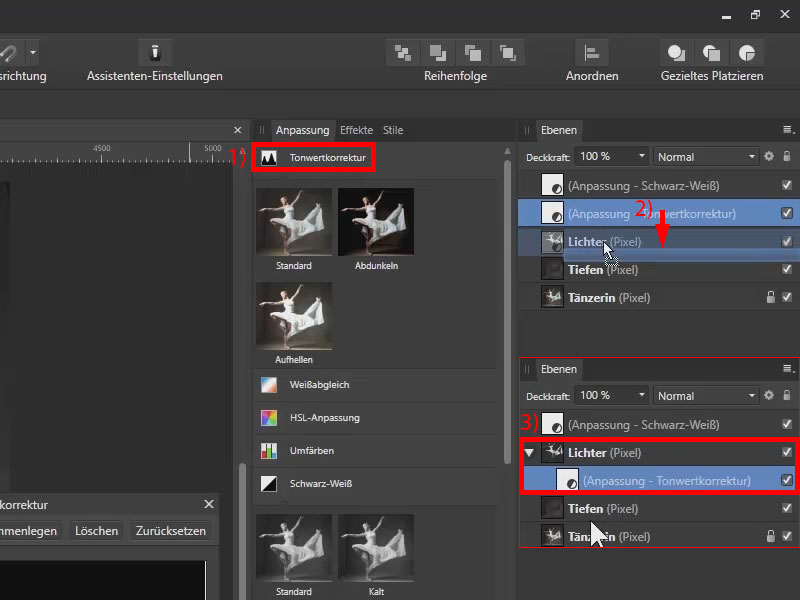
Task: Click third Gezieltes Platzieren icon
Action: point(747,53)
